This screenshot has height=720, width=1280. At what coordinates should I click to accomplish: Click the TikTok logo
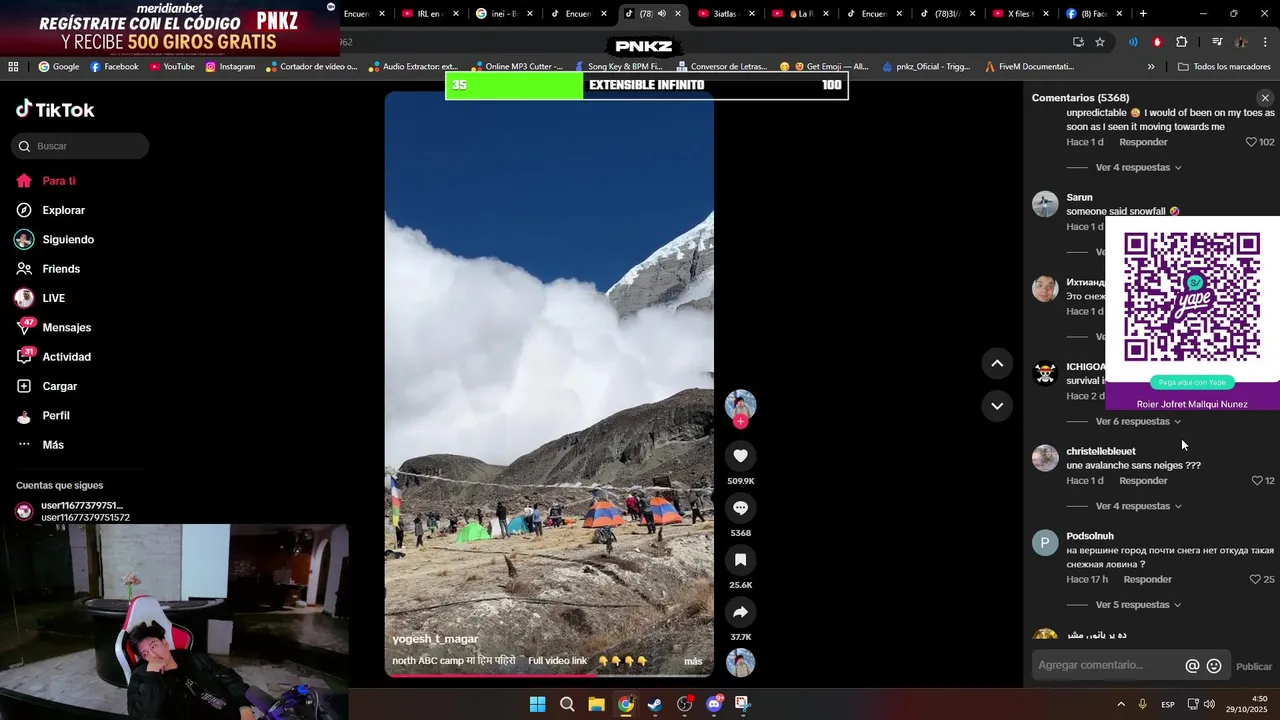[55, 109]
